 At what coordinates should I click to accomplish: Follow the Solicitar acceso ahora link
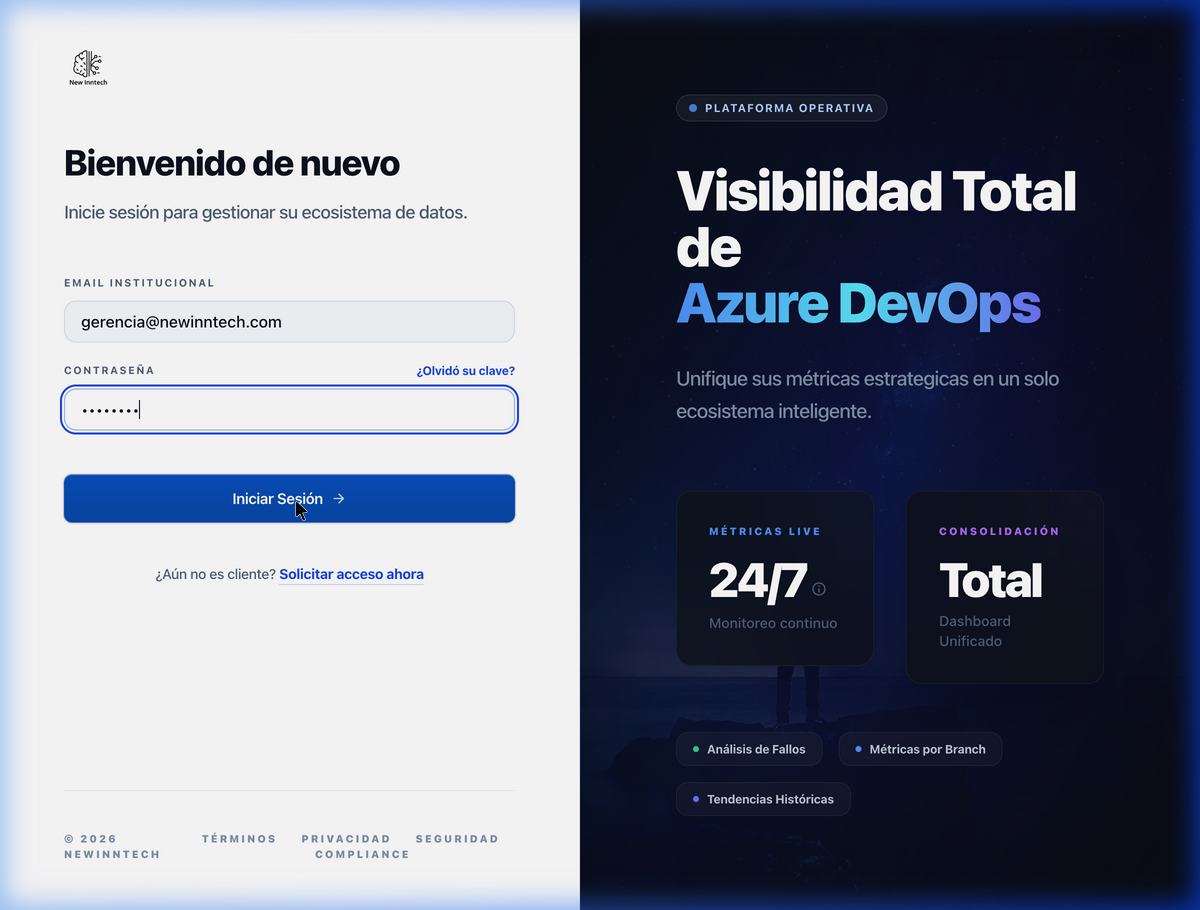coord(351,574)
